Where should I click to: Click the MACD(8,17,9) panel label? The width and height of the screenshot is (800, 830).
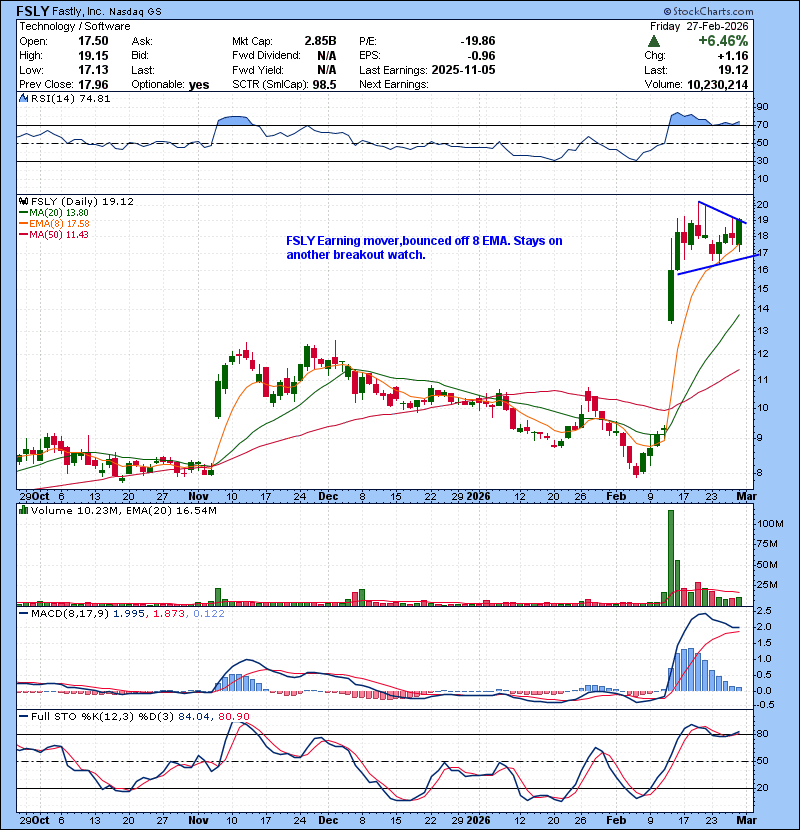(x=71, y=614)
